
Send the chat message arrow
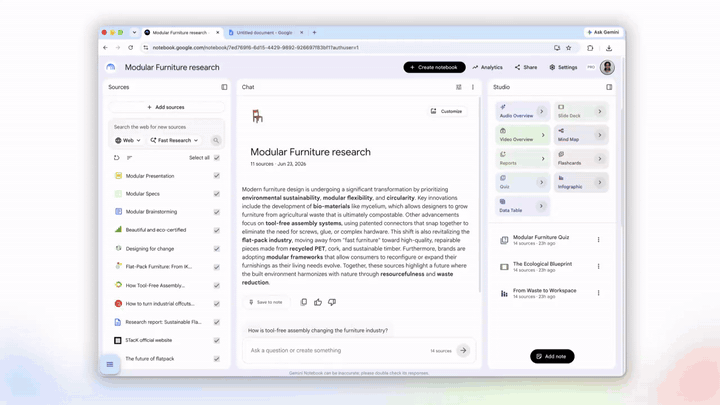click(463, 350)
